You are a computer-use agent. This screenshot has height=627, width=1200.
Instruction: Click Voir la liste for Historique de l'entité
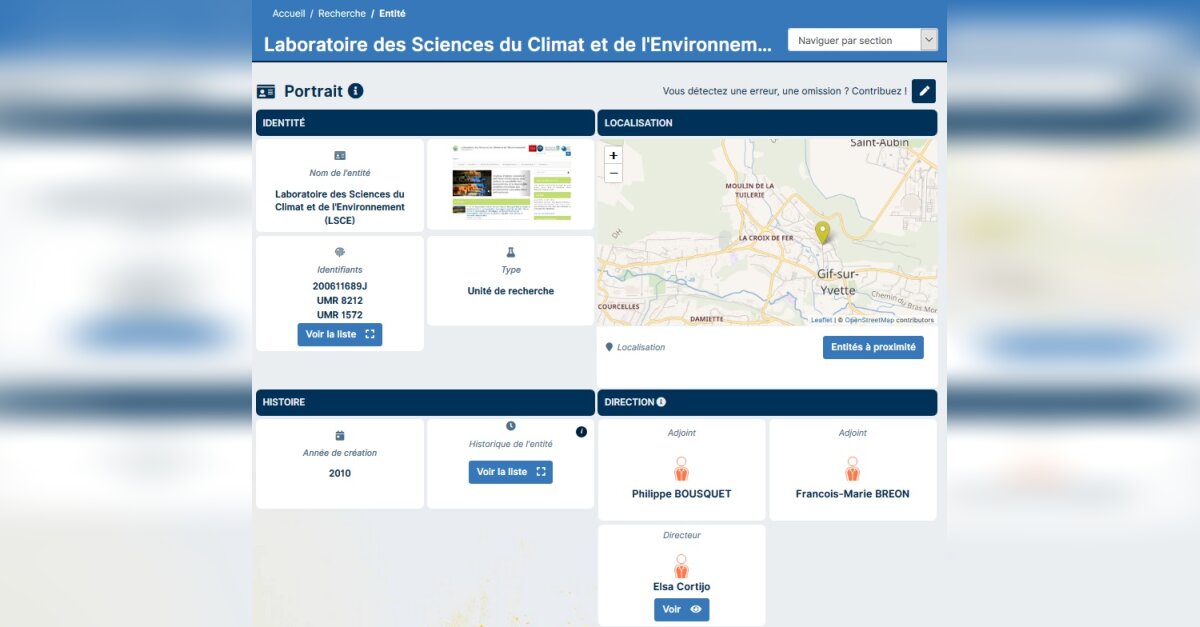(x=511, y=471)
